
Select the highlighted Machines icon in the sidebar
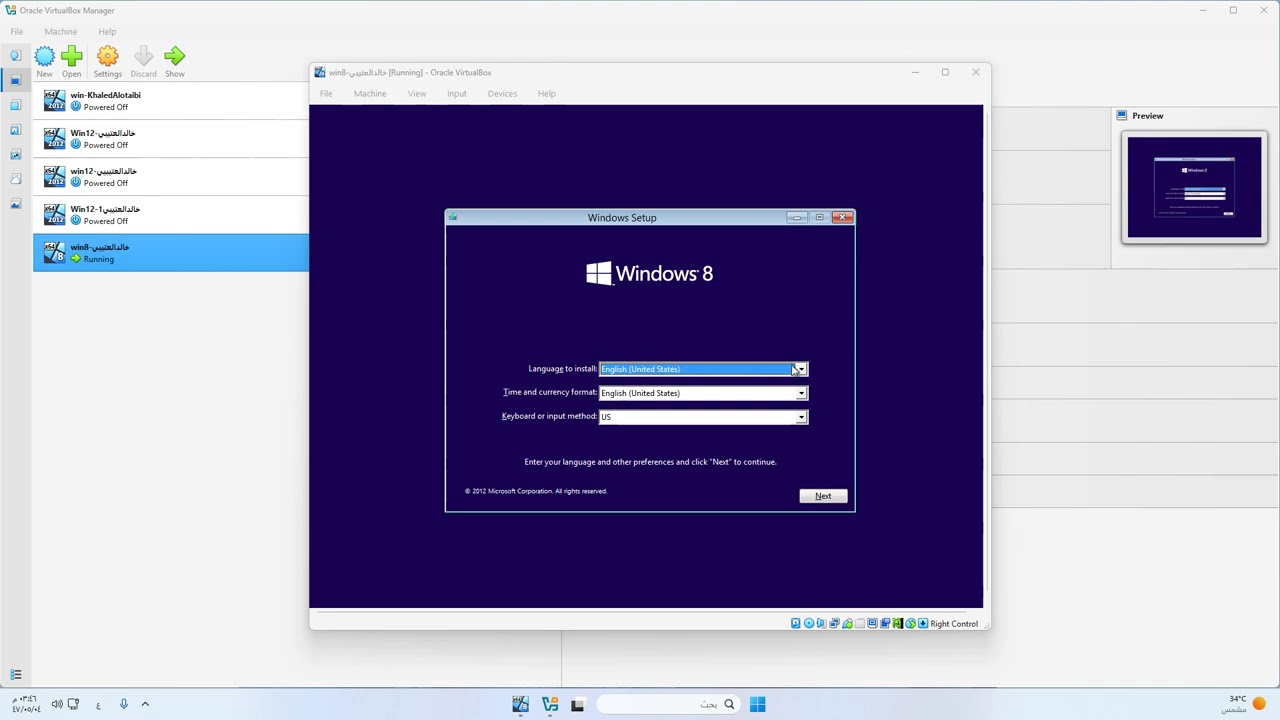click(x=15, y=80)
